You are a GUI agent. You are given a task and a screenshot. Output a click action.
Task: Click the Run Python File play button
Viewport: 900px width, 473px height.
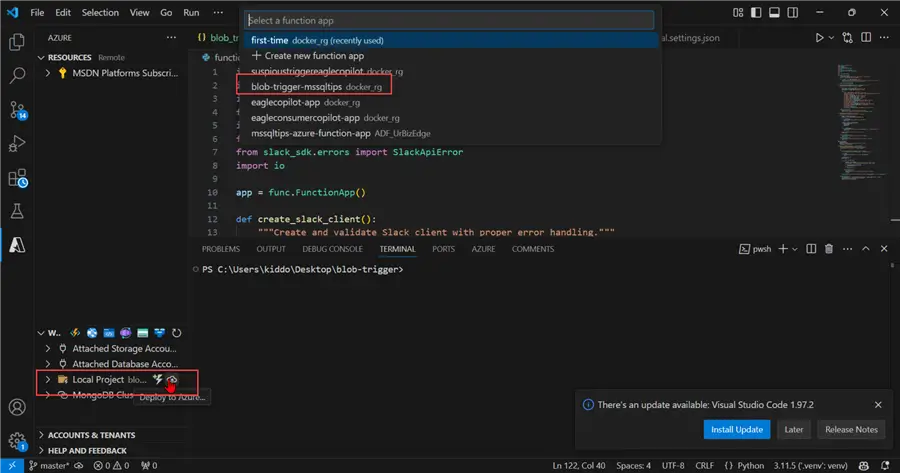point(819,38)
